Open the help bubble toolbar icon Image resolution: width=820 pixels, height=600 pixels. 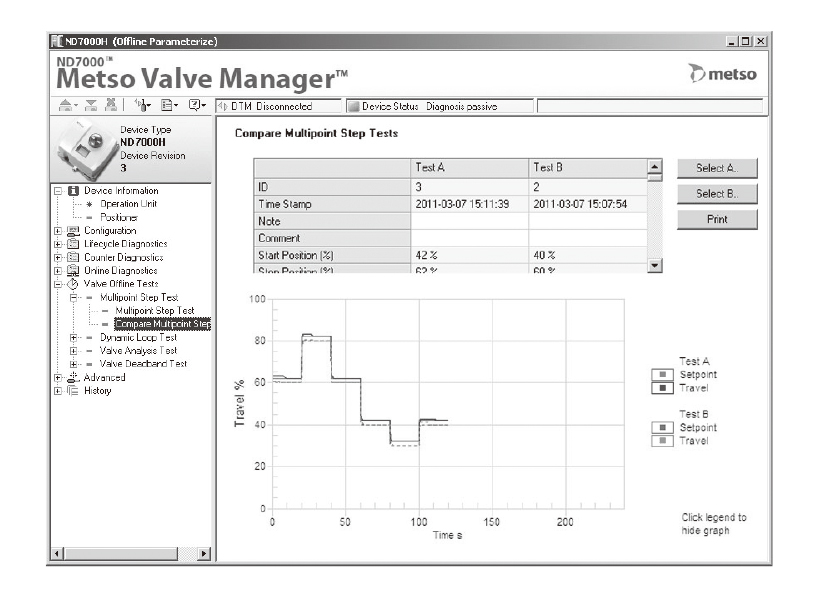coord(197,105)
